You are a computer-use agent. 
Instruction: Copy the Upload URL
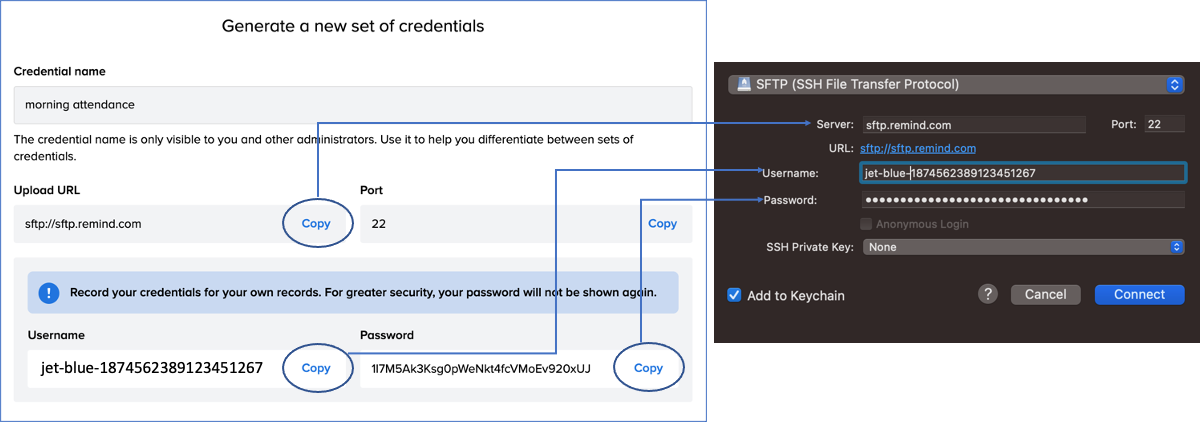point(316,224)
